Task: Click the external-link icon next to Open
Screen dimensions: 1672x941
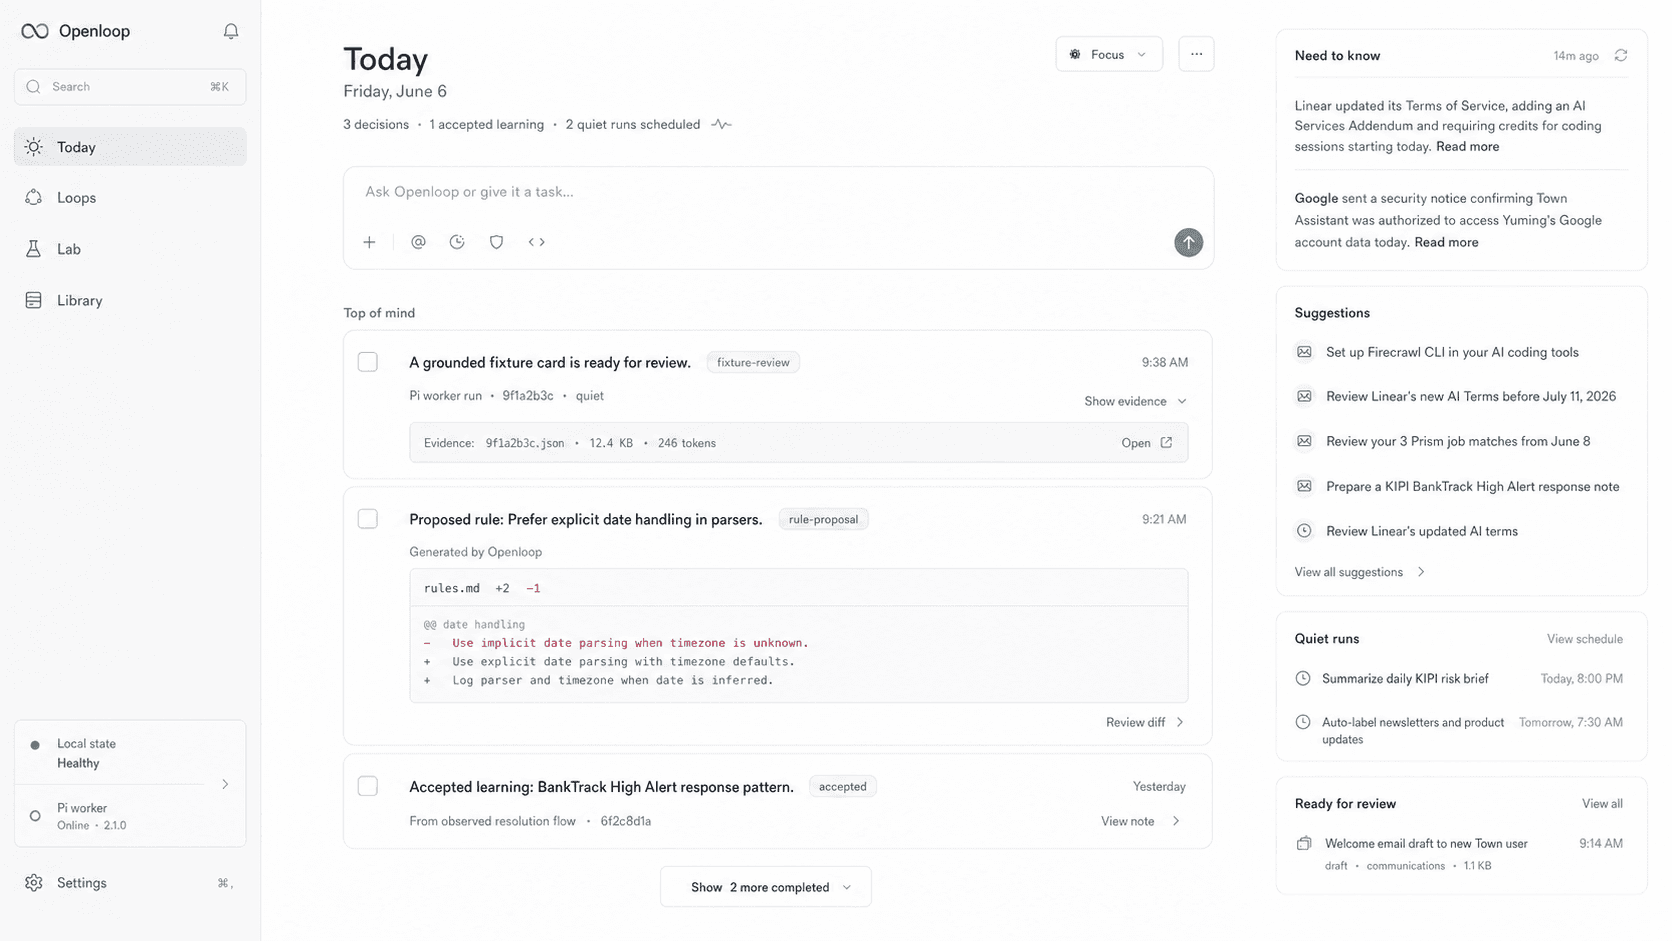Action: [x=1166, y=443]
